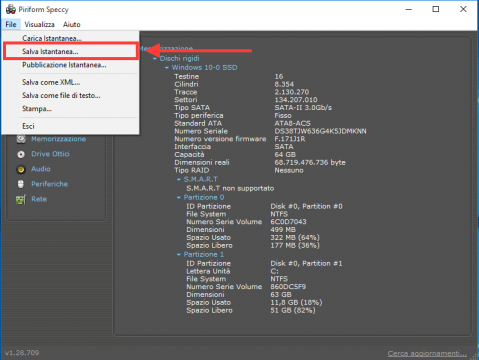479x360 pixels.
Task: Select the Audio speaker icon
Action: 21,169
